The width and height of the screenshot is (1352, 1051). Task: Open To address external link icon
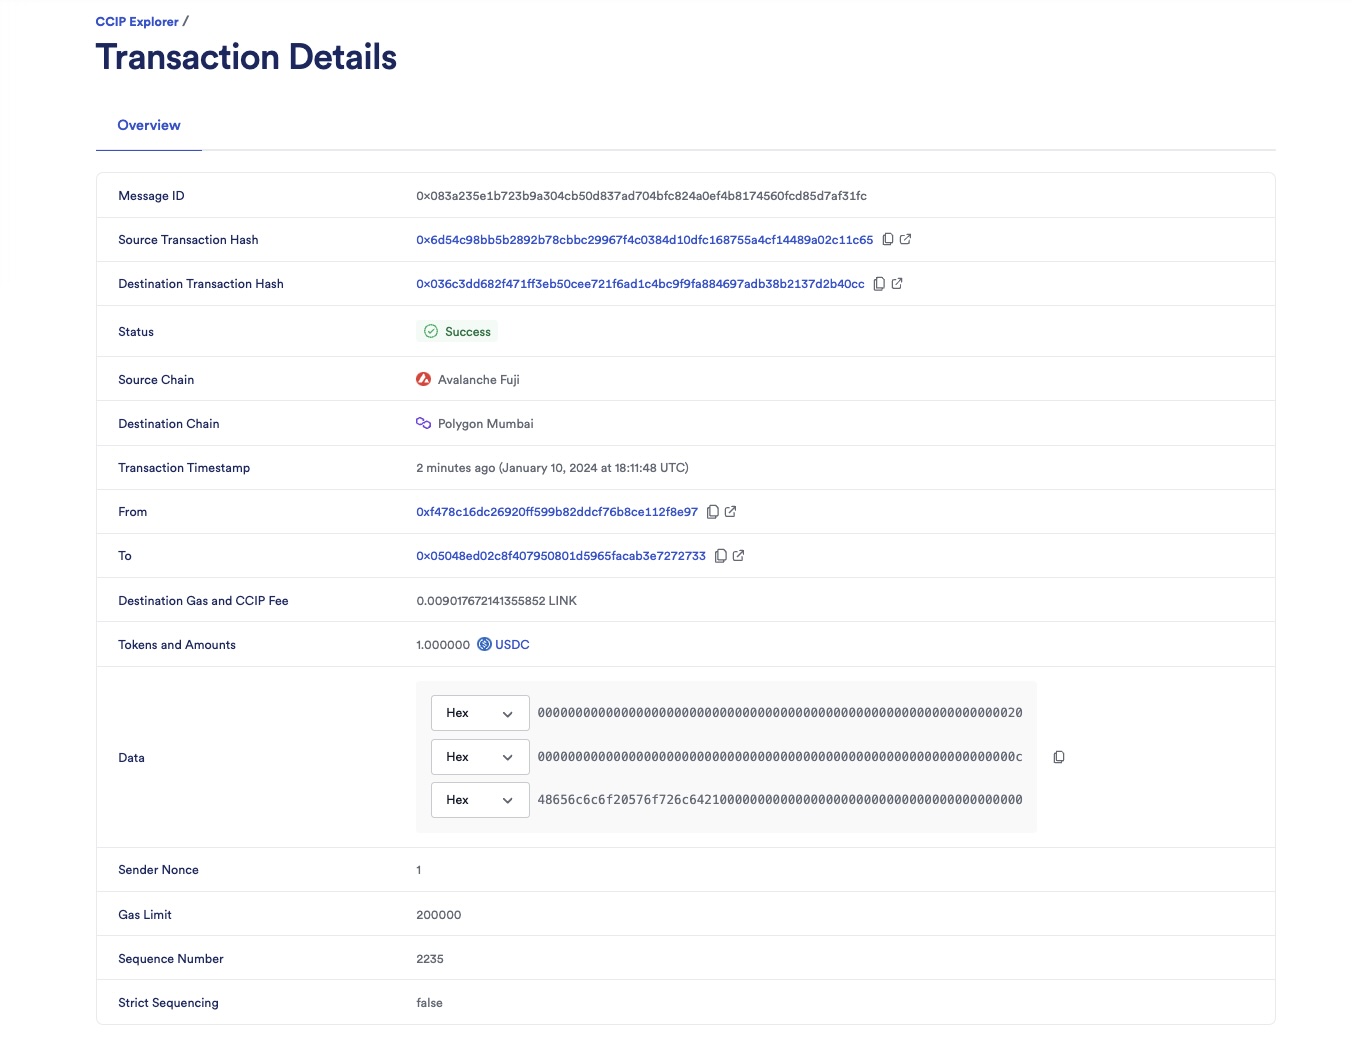point(738,556)
